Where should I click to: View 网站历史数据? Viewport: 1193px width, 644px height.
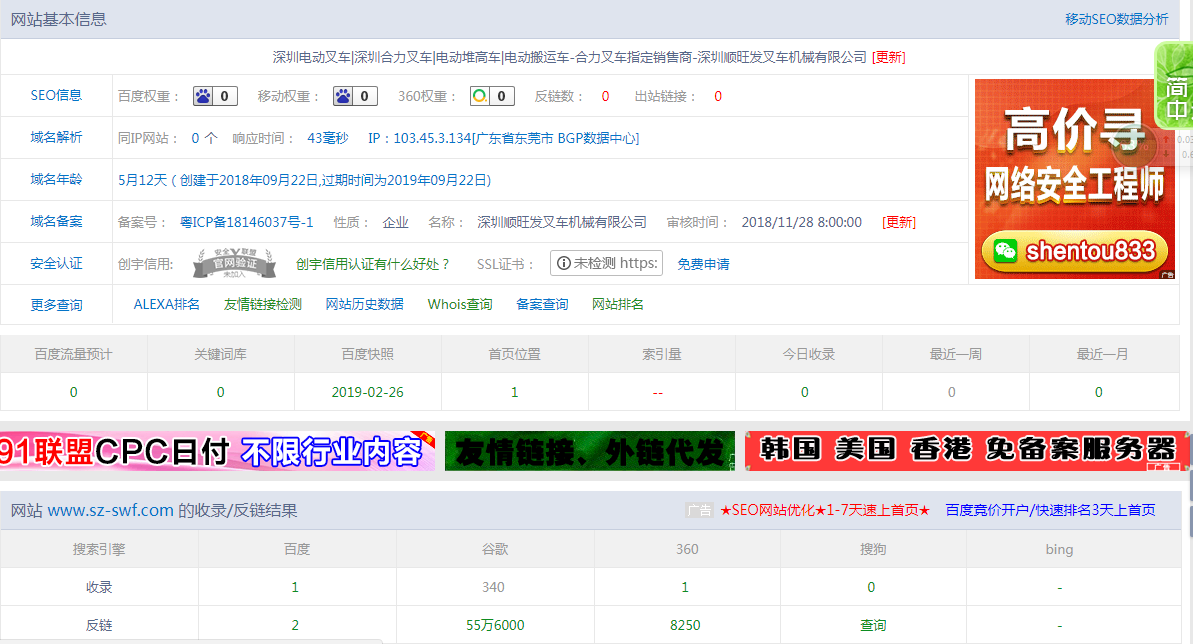[365, 304]
